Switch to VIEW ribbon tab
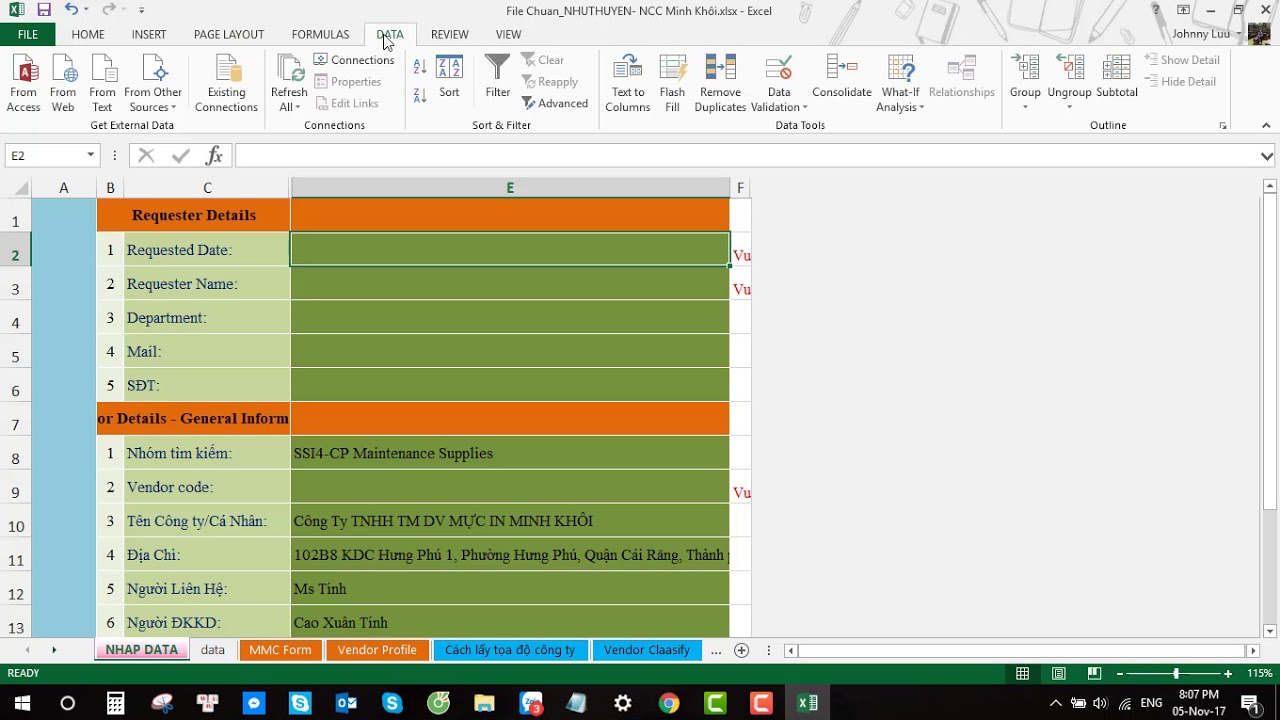The width and height of the screenshot is (1280, 720). click(508, 34)
